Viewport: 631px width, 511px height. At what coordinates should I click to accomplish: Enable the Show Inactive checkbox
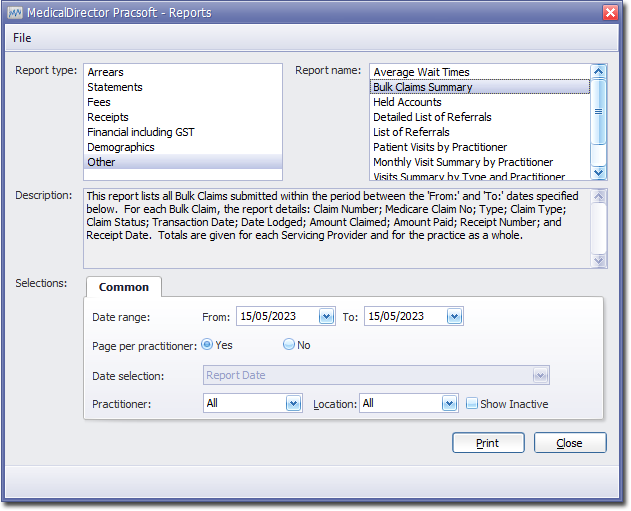(473, 404)
